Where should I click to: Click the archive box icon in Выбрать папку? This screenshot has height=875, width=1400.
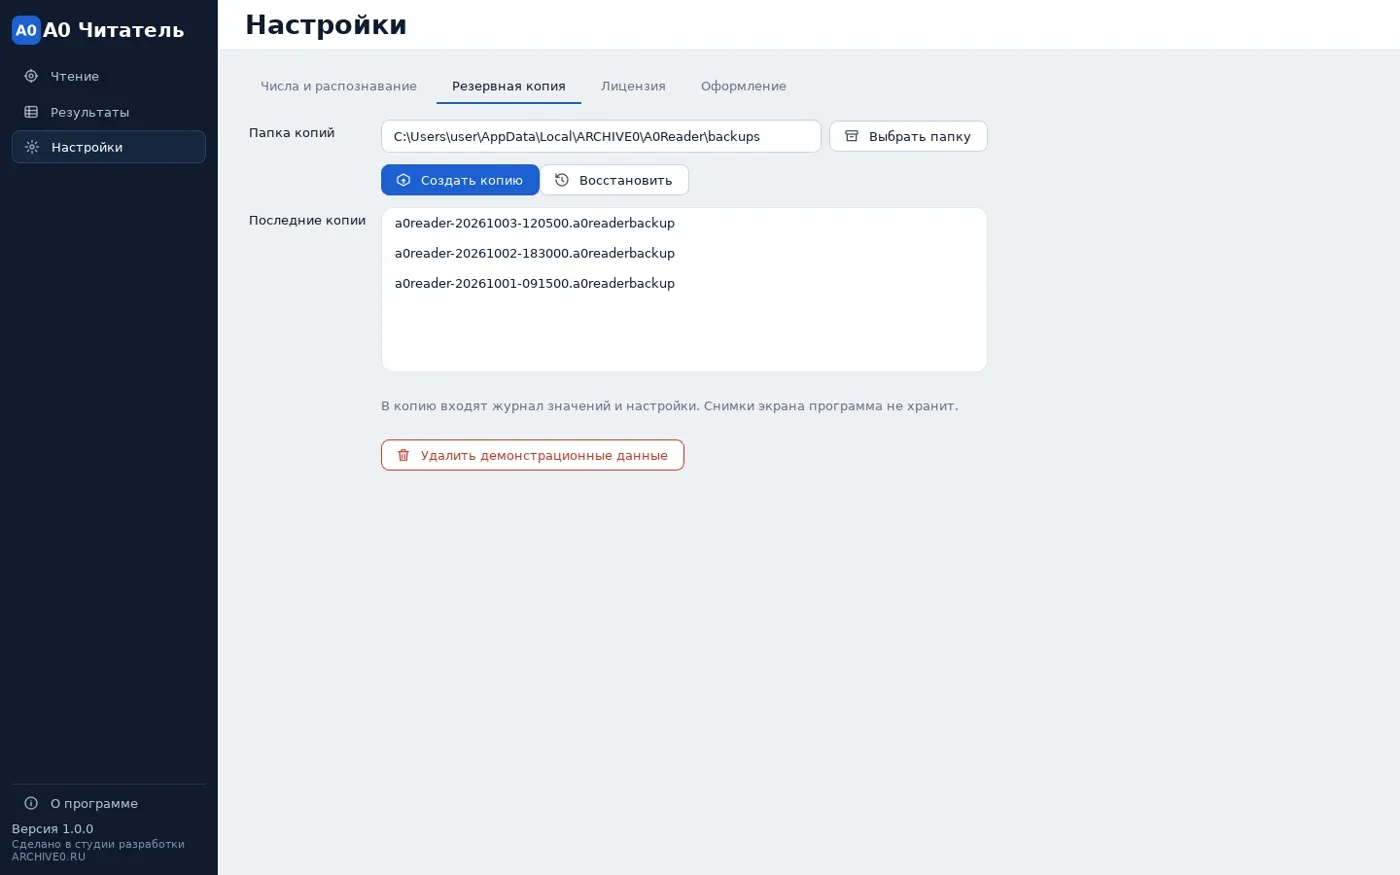852,136
